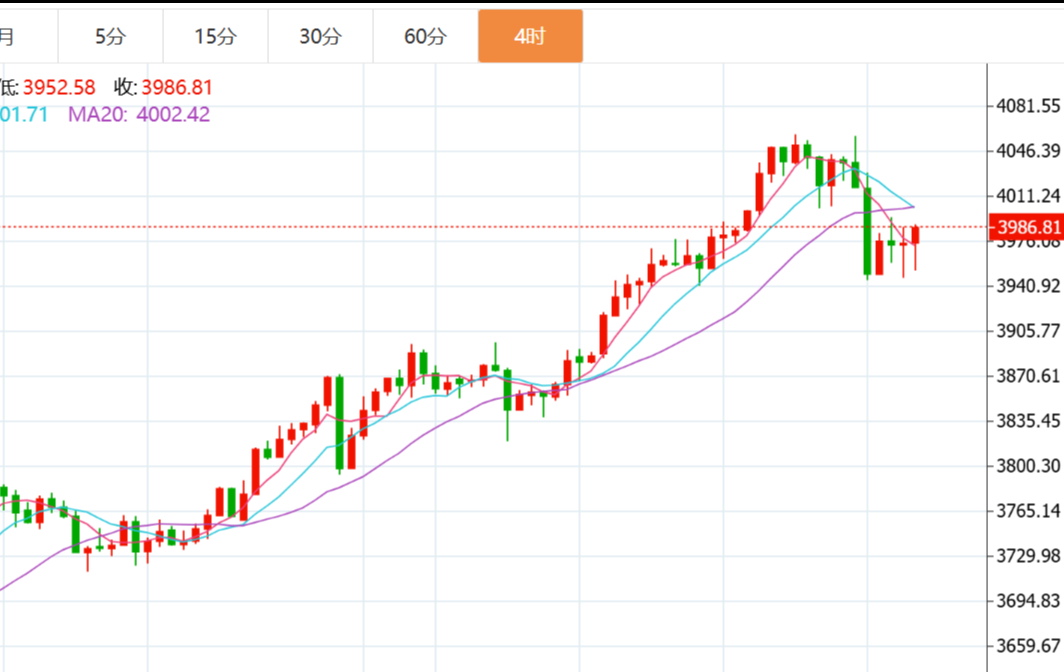Click the cyan moving average value 01.71
This screenshot has width=1064, height=672.
click(x=24, y=114)
